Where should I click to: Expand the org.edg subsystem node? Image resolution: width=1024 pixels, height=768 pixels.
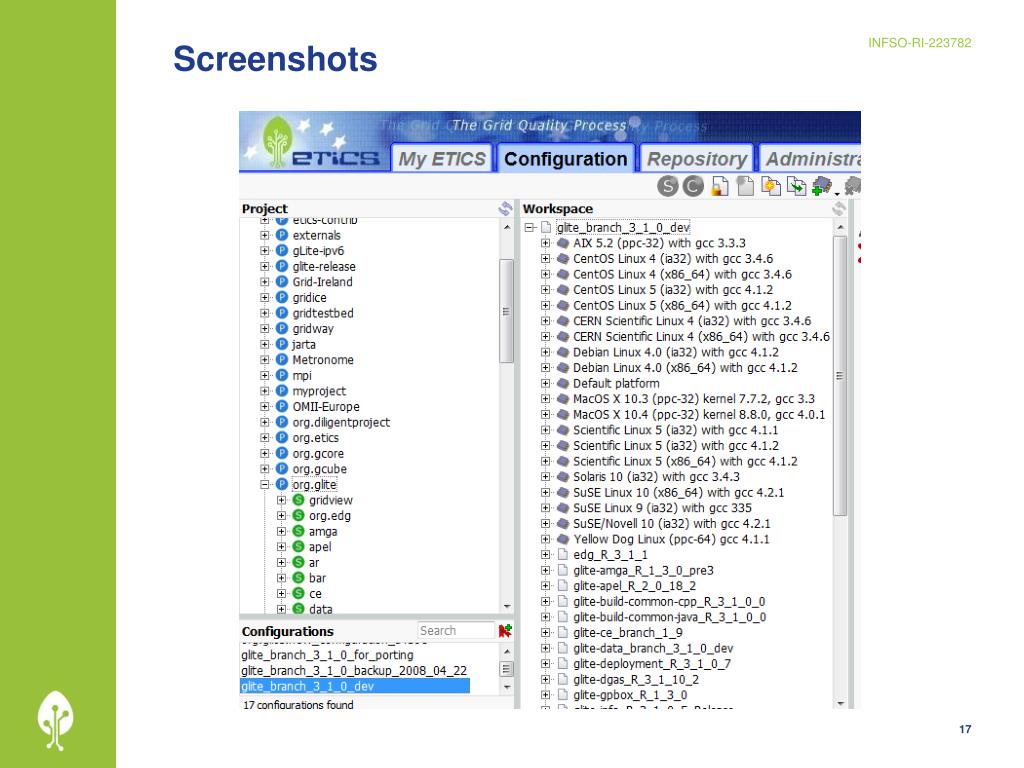click(281, 515)
